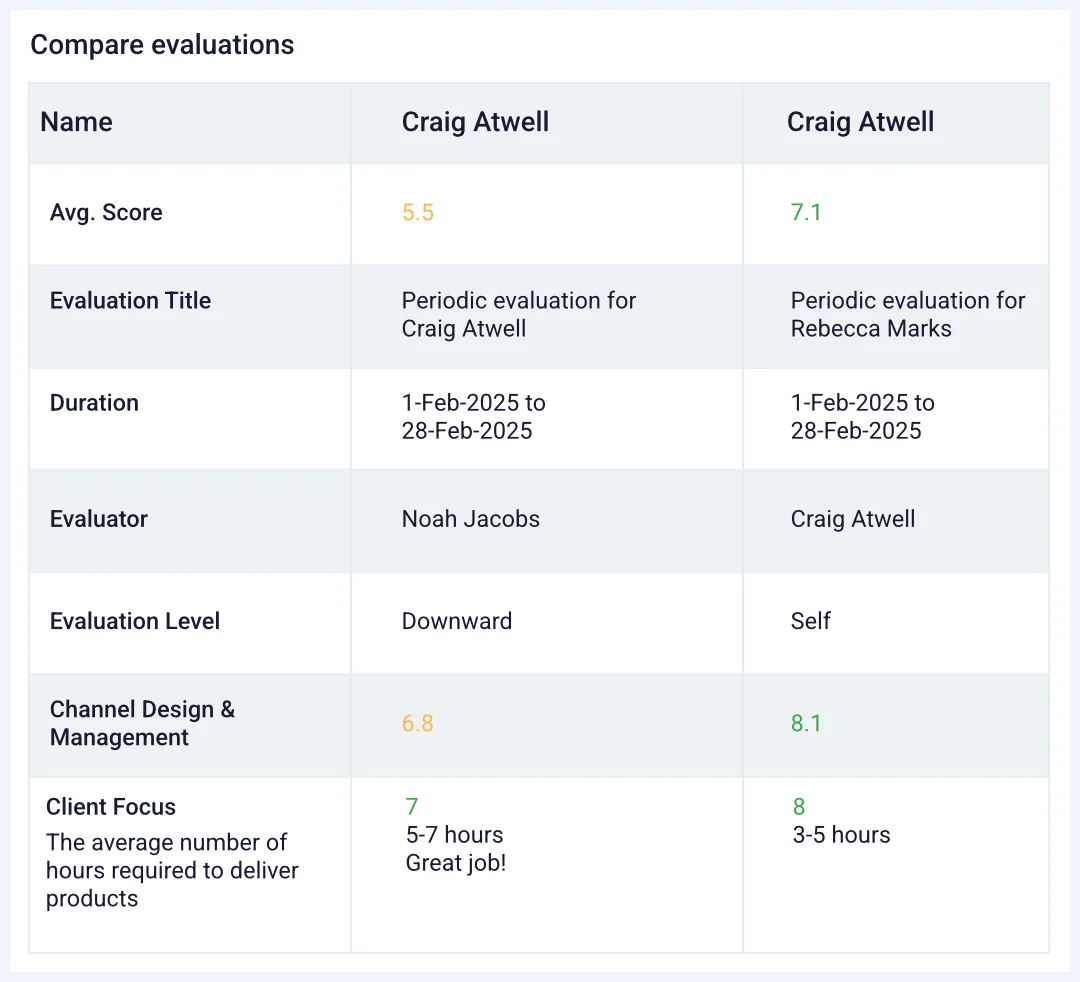Select the "Channel Design & Management" label
The image size is (1080, 982).
pyautogui.click(x=142, y=723)
